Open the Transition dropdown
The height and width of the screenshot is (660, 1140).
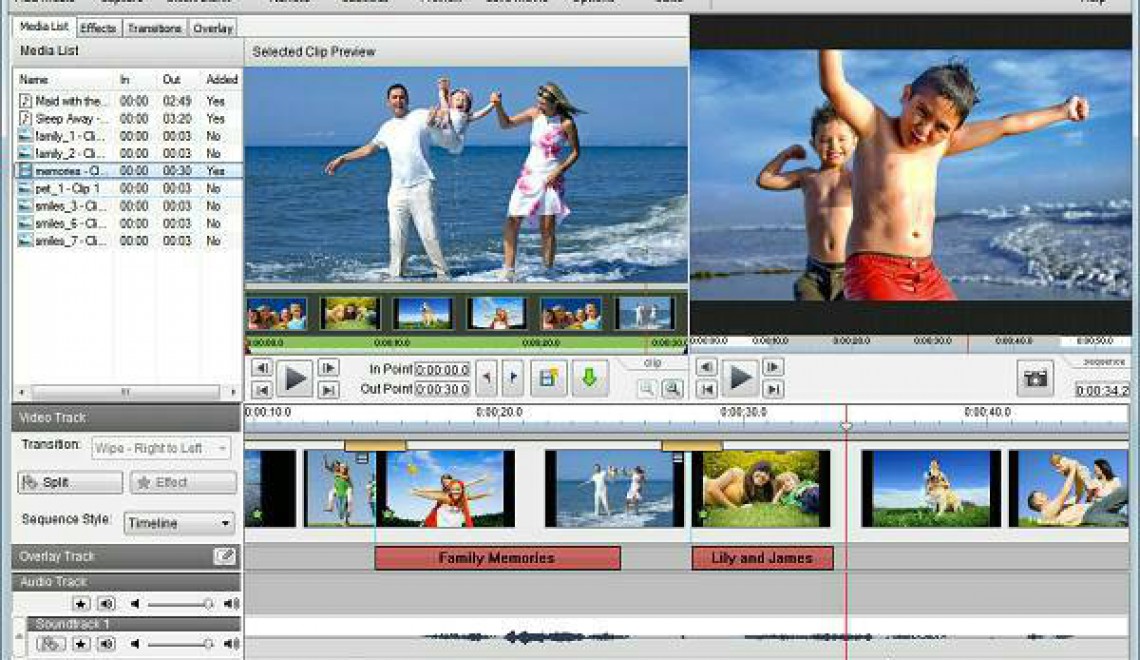point(161,448)
